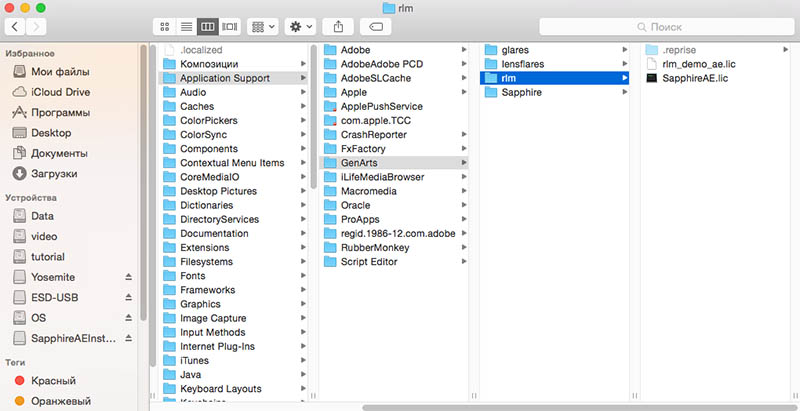Select Desktop in the sidebar
Screen dimensions: 800x411
(51, 133)
